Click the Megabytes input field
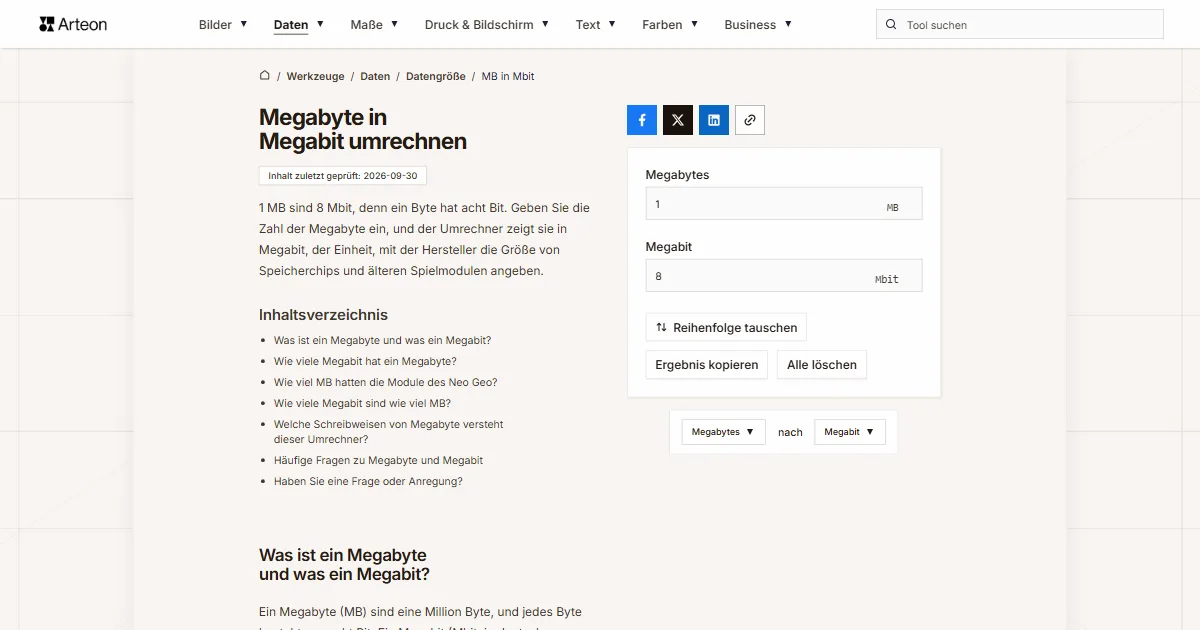 (x=784, y=204)
